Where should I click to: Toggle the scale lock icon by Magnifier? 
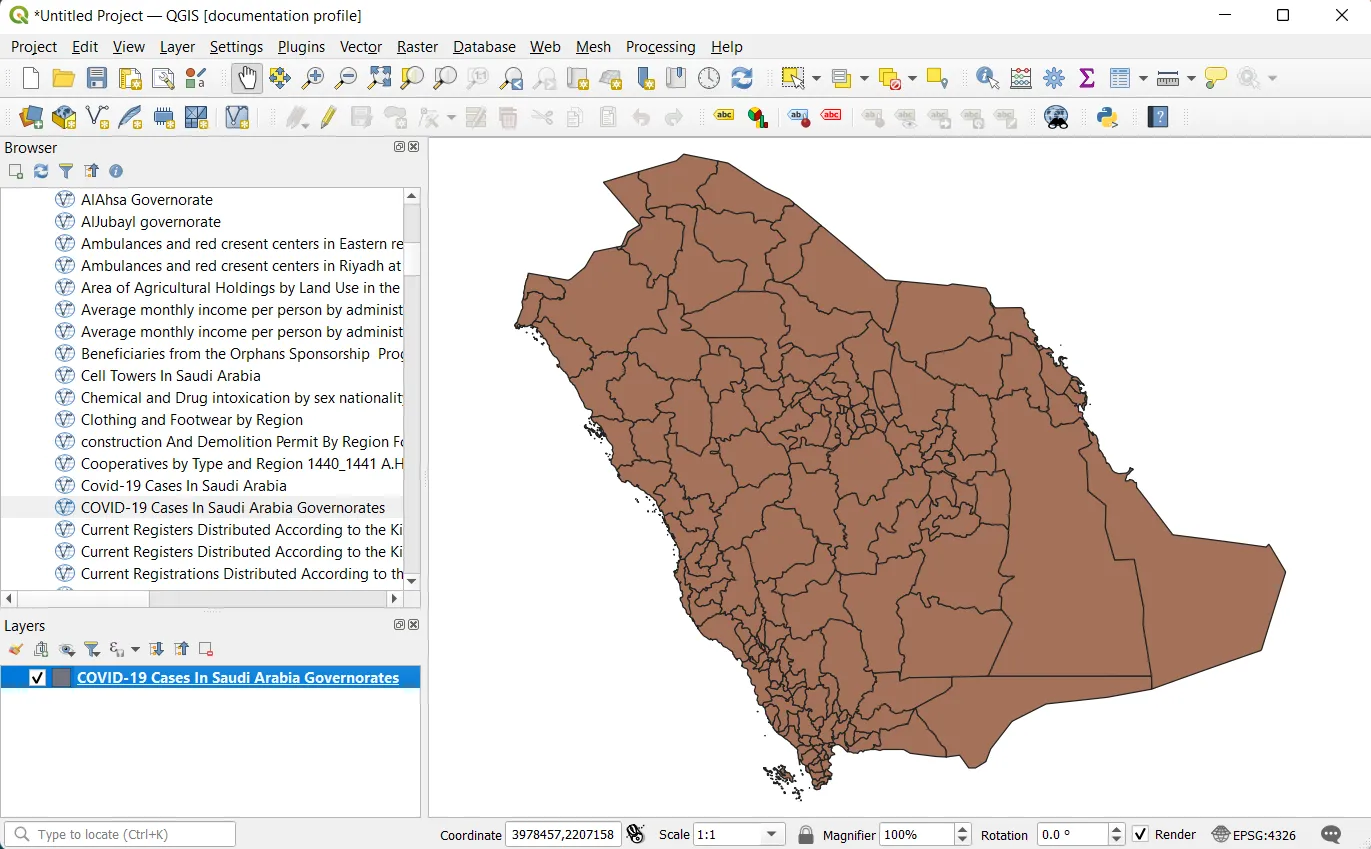pos(806,834)
